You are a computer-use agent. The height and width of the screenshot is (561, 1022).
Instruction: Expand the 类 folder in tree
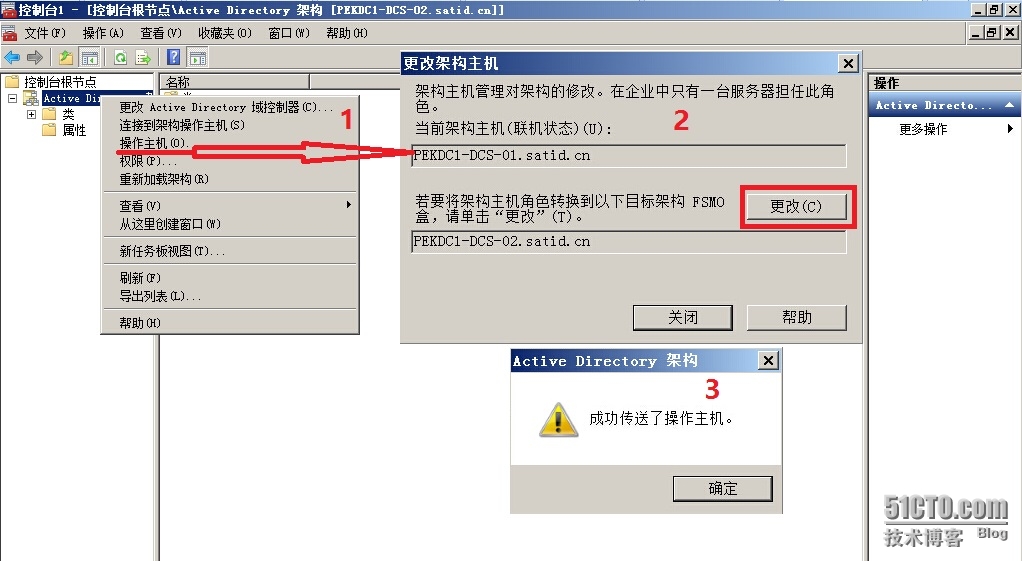coord(31,114)
